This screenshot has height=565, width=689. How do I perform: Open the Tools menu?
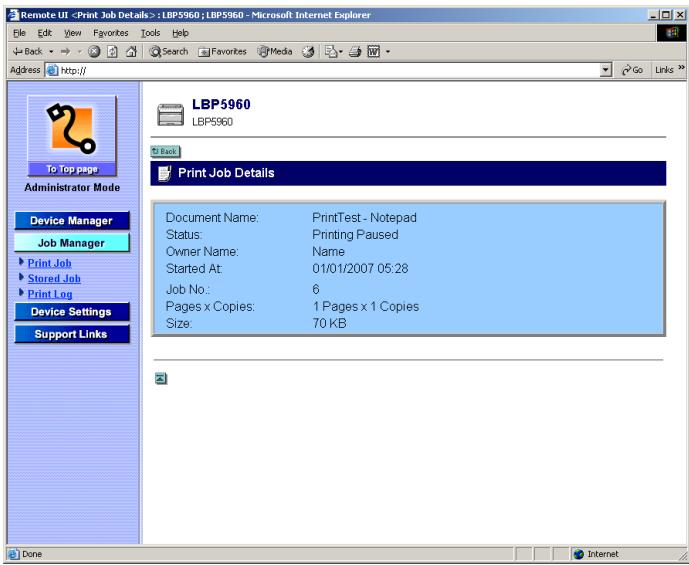point(150,33)
